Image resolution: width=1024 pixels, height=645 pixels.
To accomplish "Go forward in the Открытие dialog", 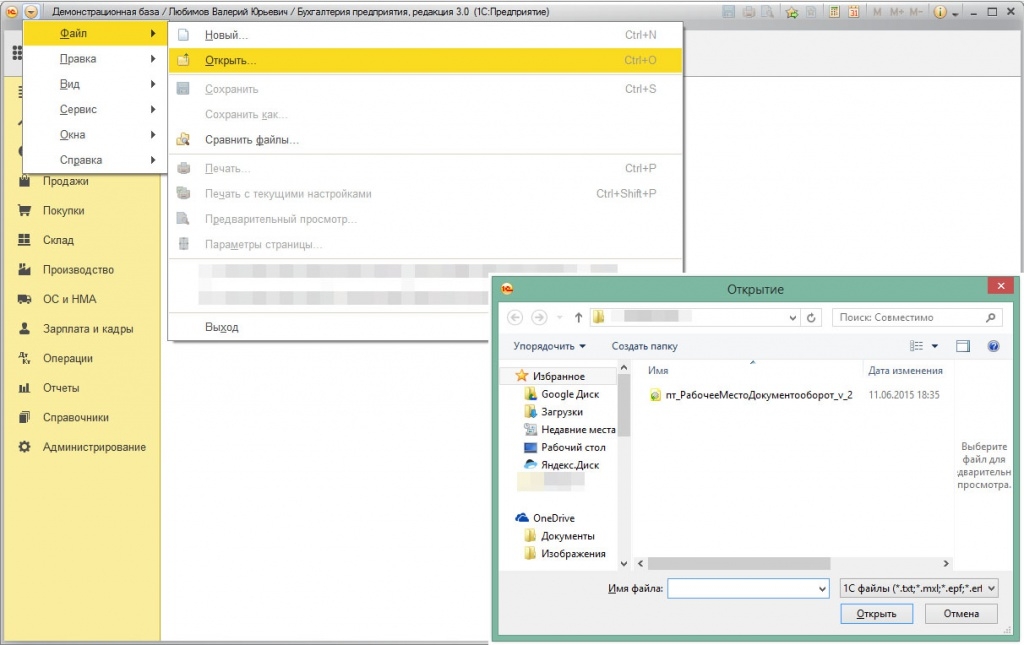I will tap(539, 317).
